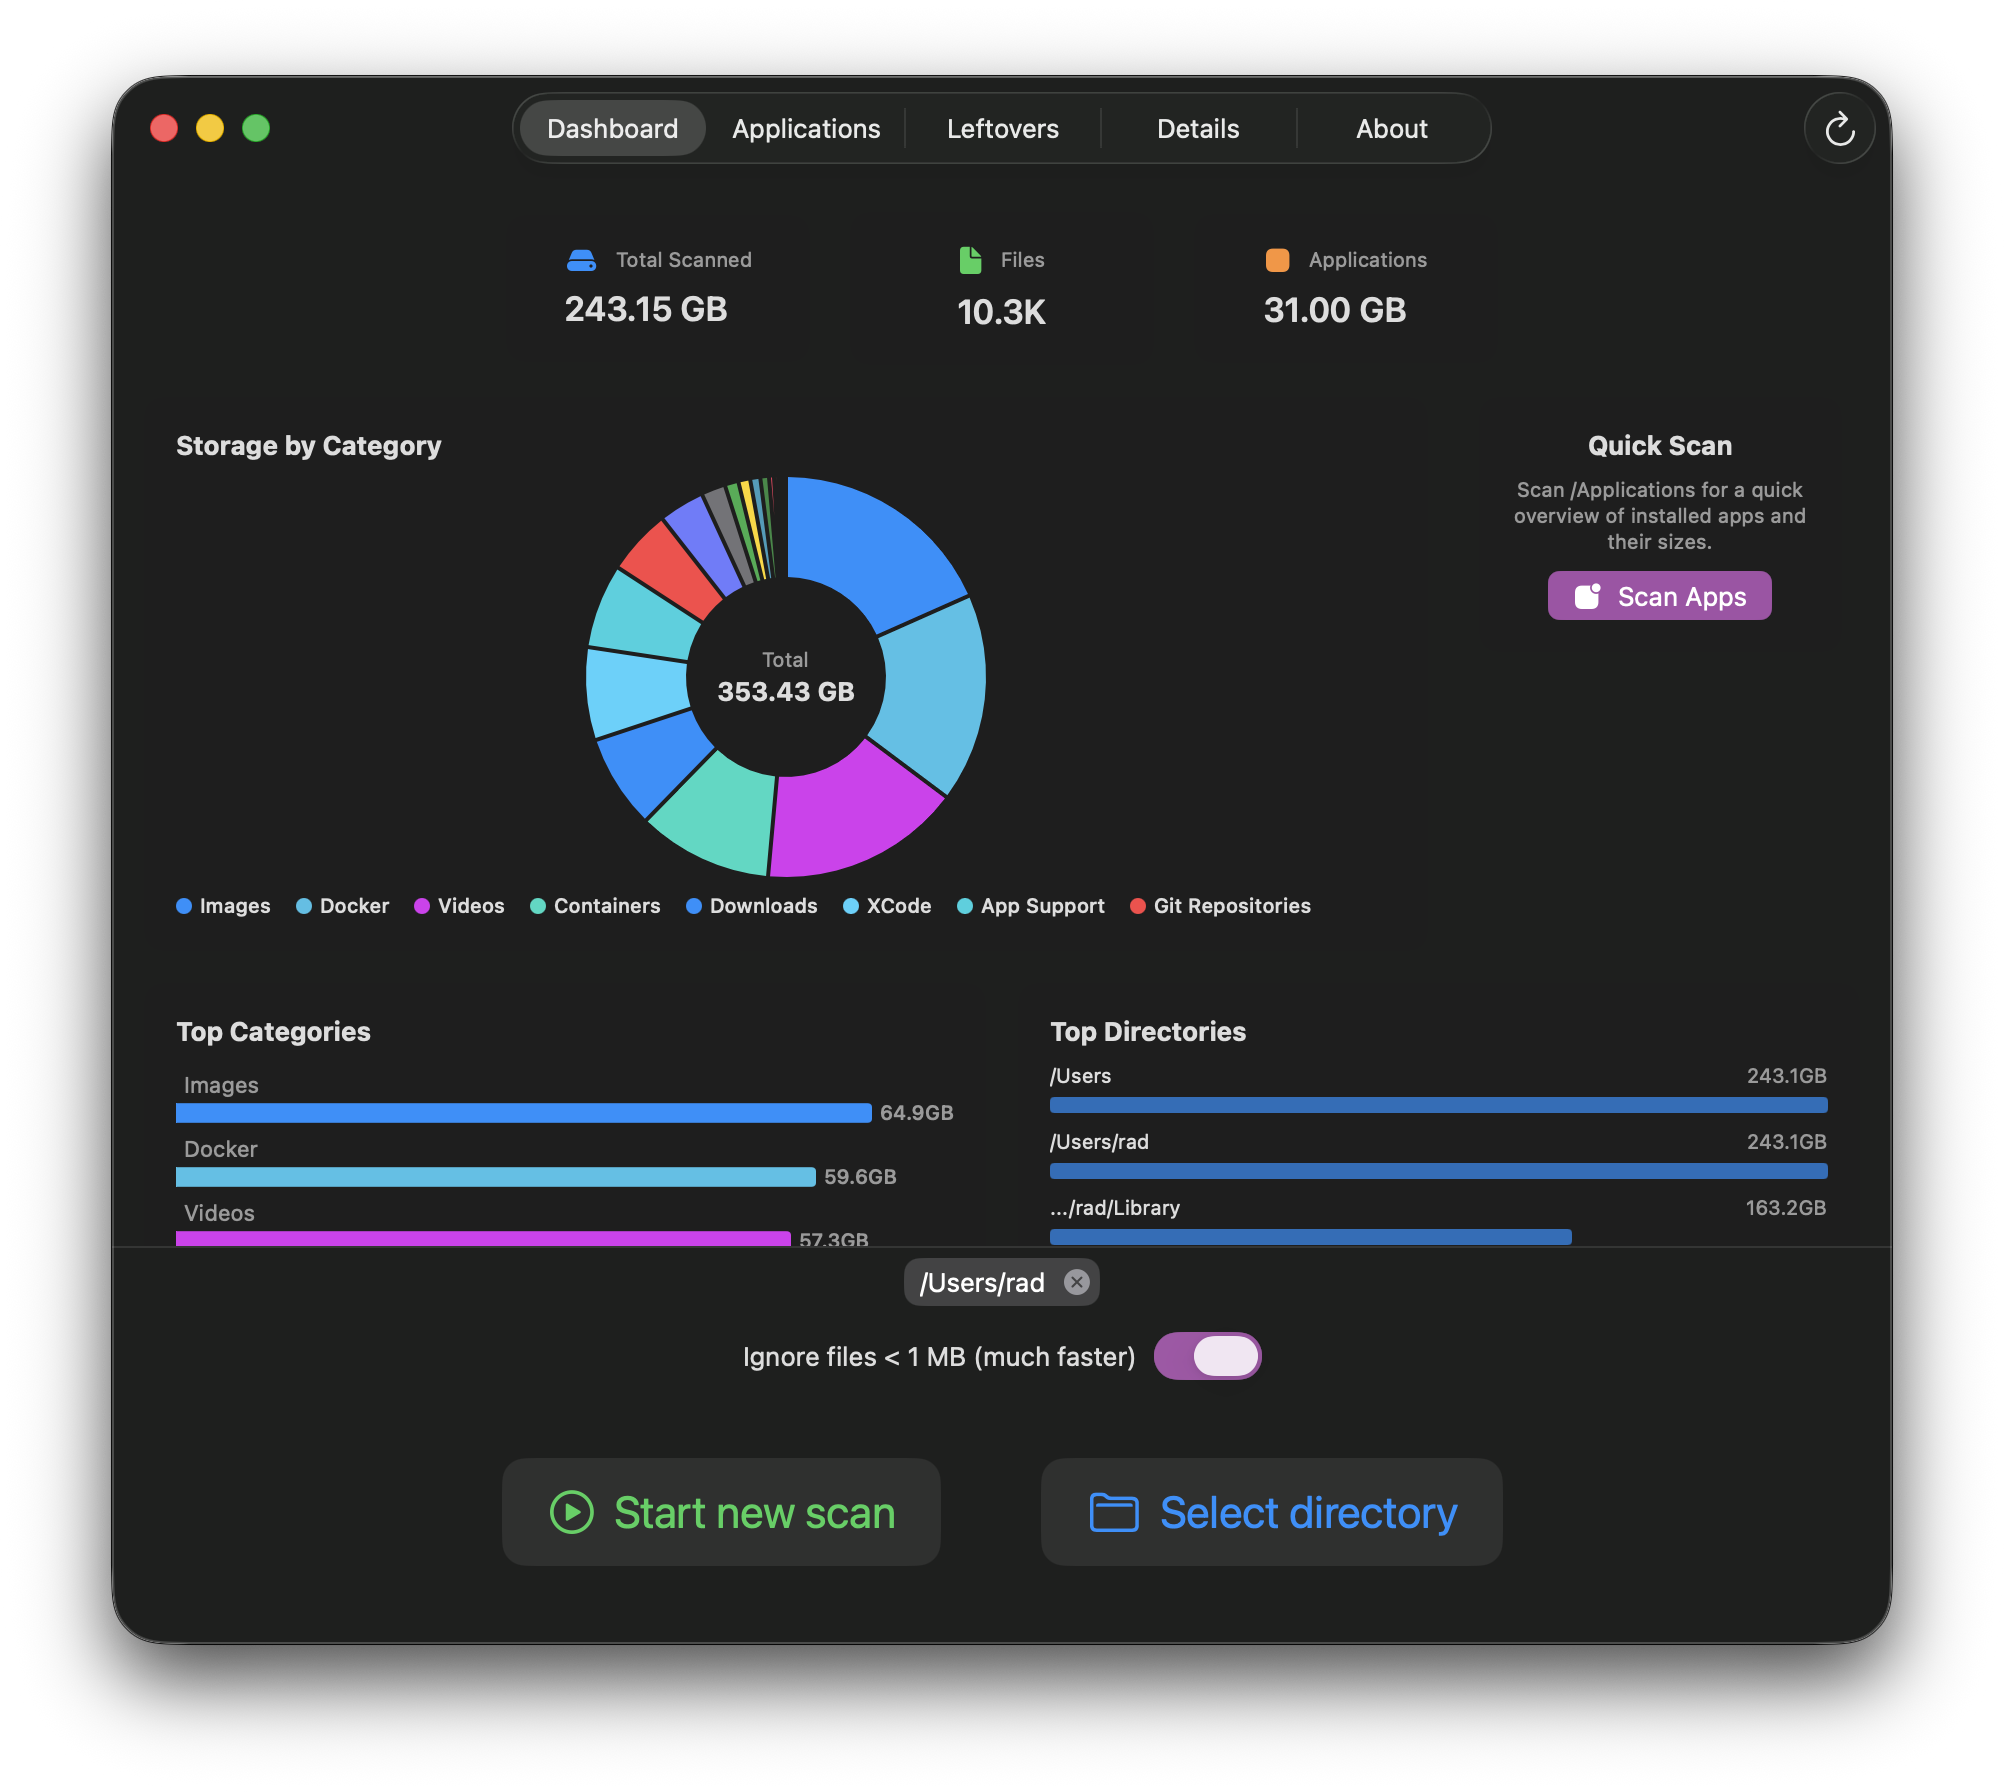Switch to the Applications tab
The image size is (2004, 1792).
[806, 129]
